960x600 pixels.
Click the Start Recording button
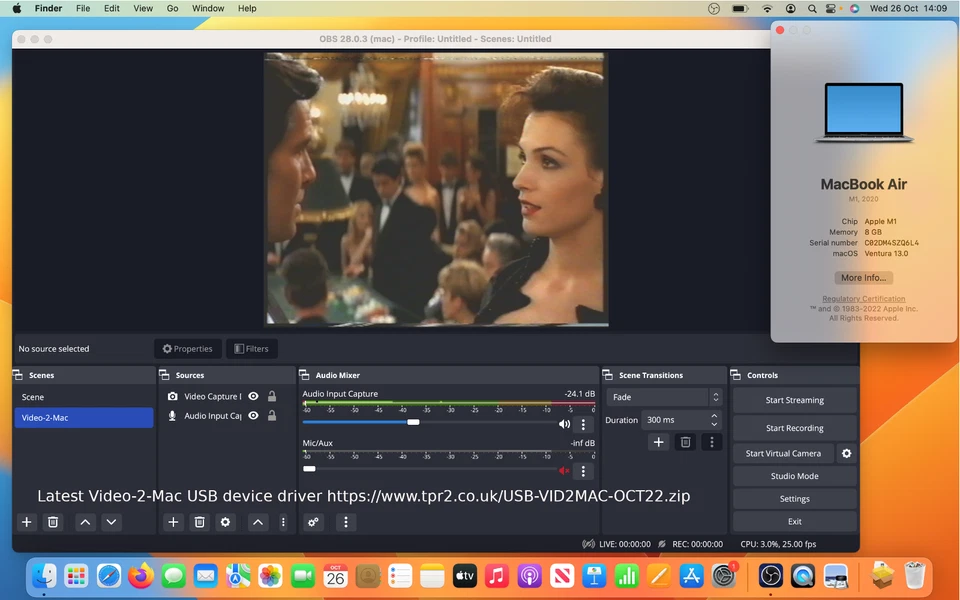(795, 427)
